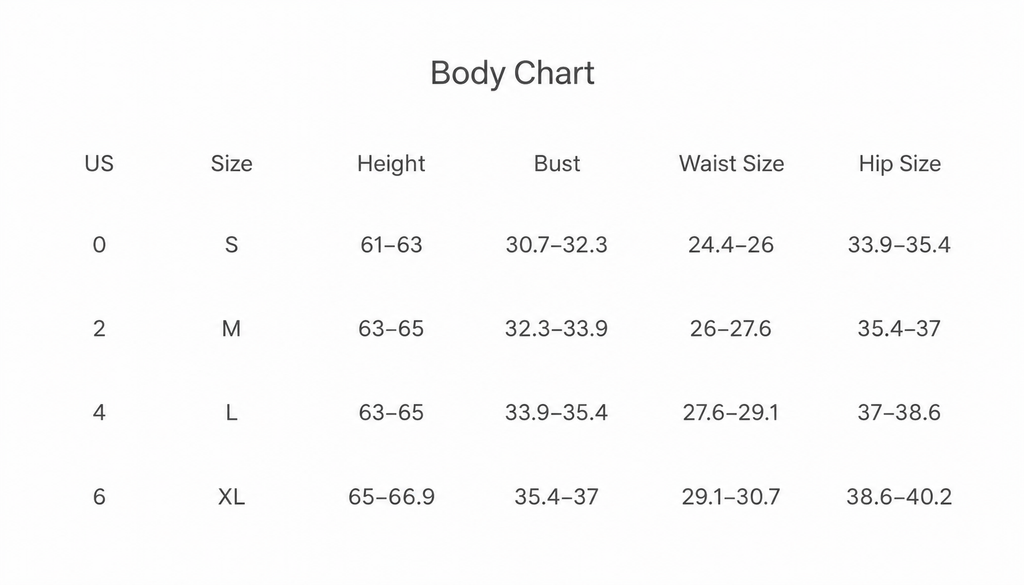
Task: Select the Waist Size column header
Action: click(731, 163)
